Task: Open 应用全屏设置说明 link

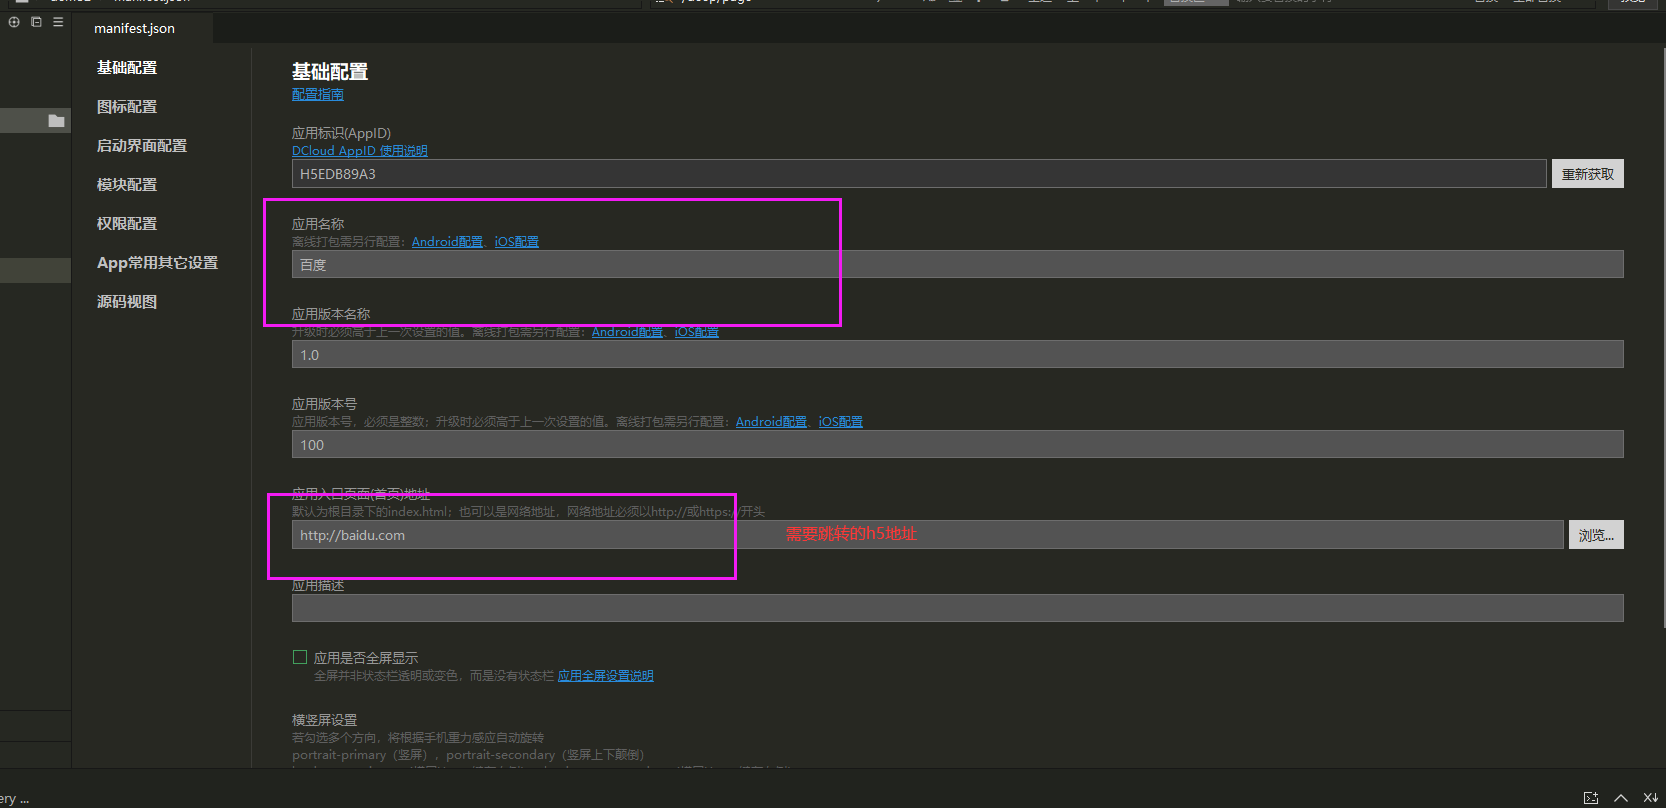Action: coord(606,676)
